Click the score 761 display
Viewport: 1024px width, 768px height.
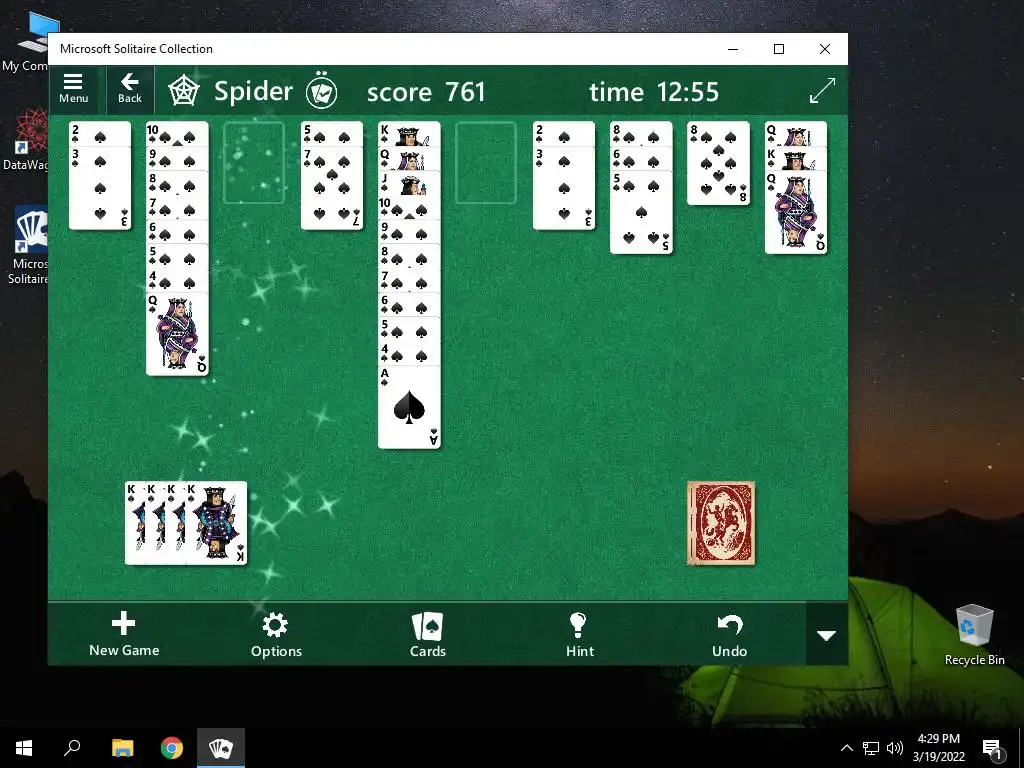pos(426,92)
